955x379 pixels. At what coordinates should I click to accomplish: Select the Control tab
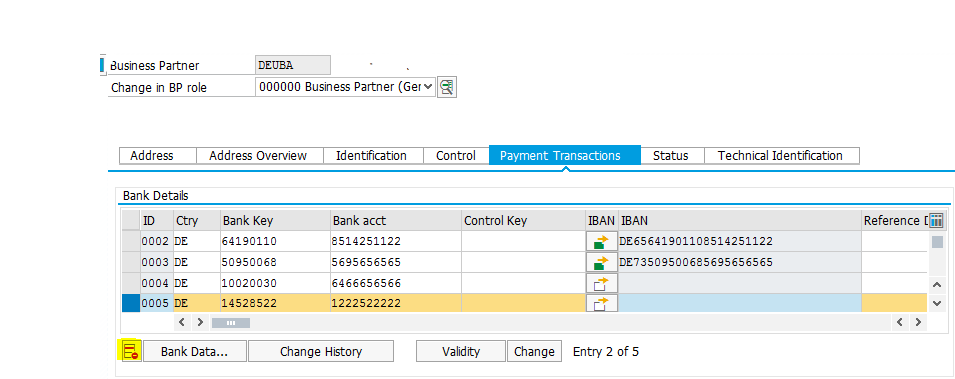click(x=456, y=155)
